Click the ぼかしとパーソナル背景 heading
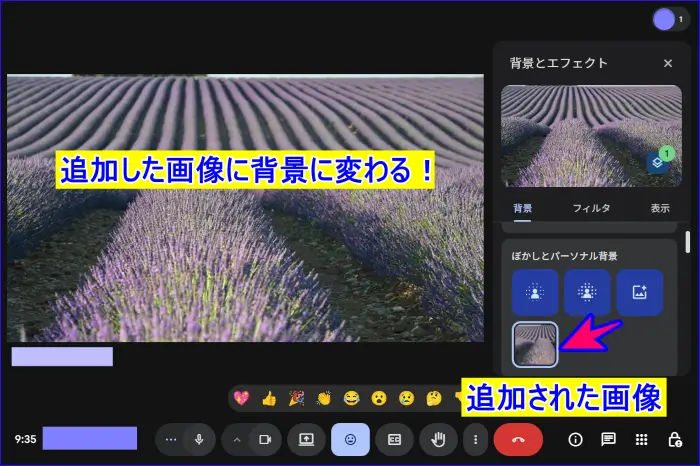 (x=564, y=256)
